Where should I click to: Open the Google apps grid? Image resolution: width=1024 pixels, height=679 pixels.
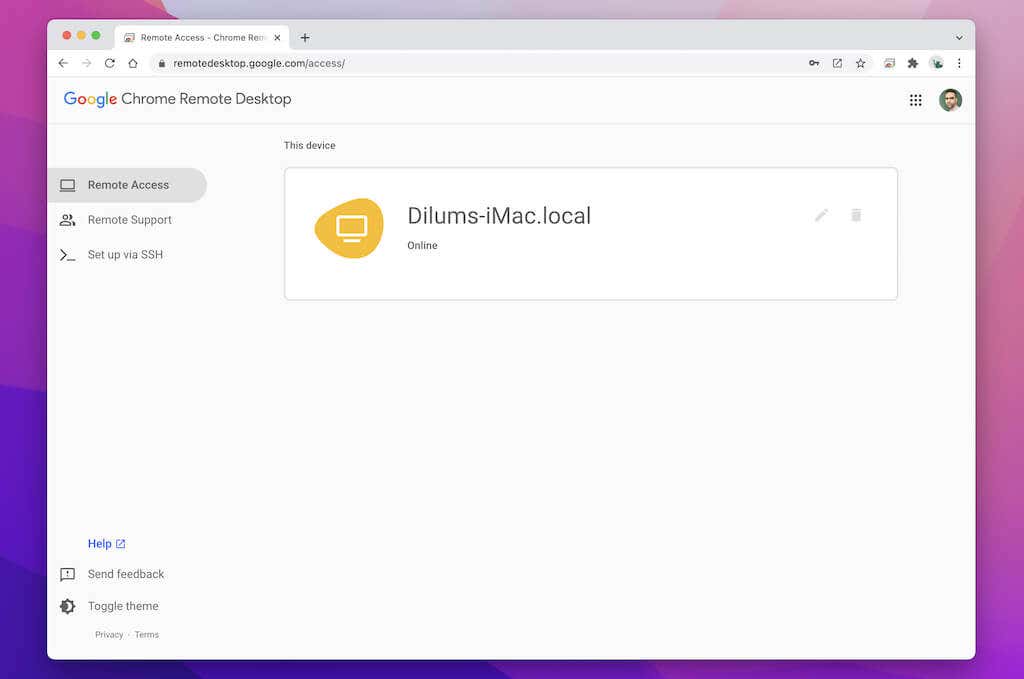click(916, 100)
